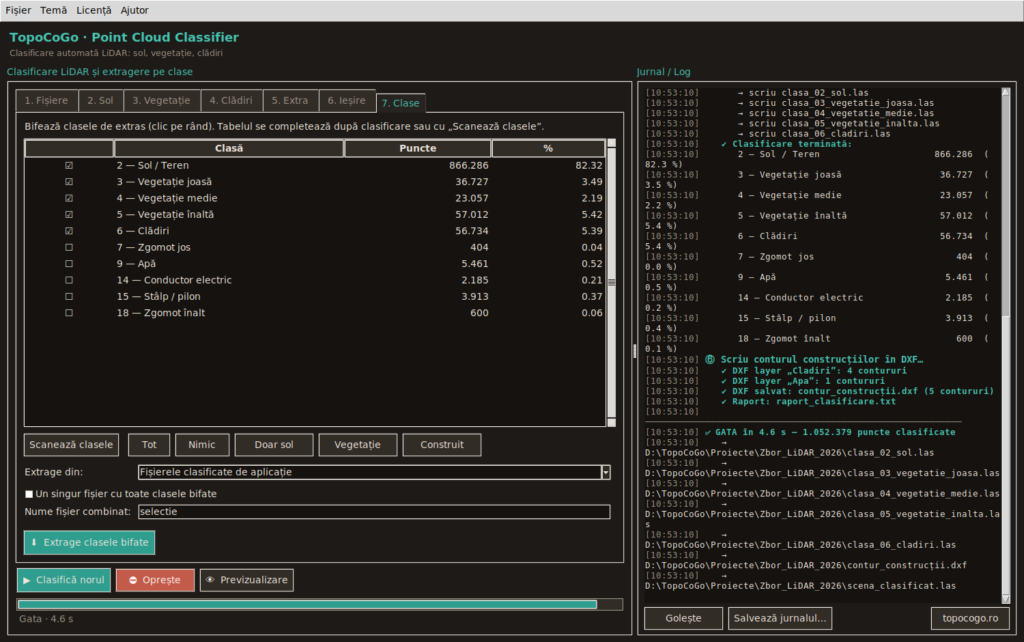Start classification with Clasifică norul
The height and width of the screenshot is (642, 1024).
(63, 580)
